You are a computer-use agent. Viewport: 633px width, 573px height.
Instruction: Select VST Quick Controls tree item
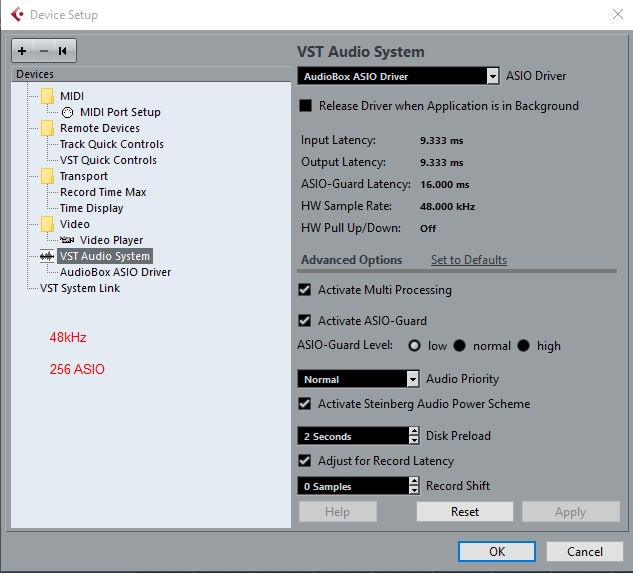coord(108,160)
